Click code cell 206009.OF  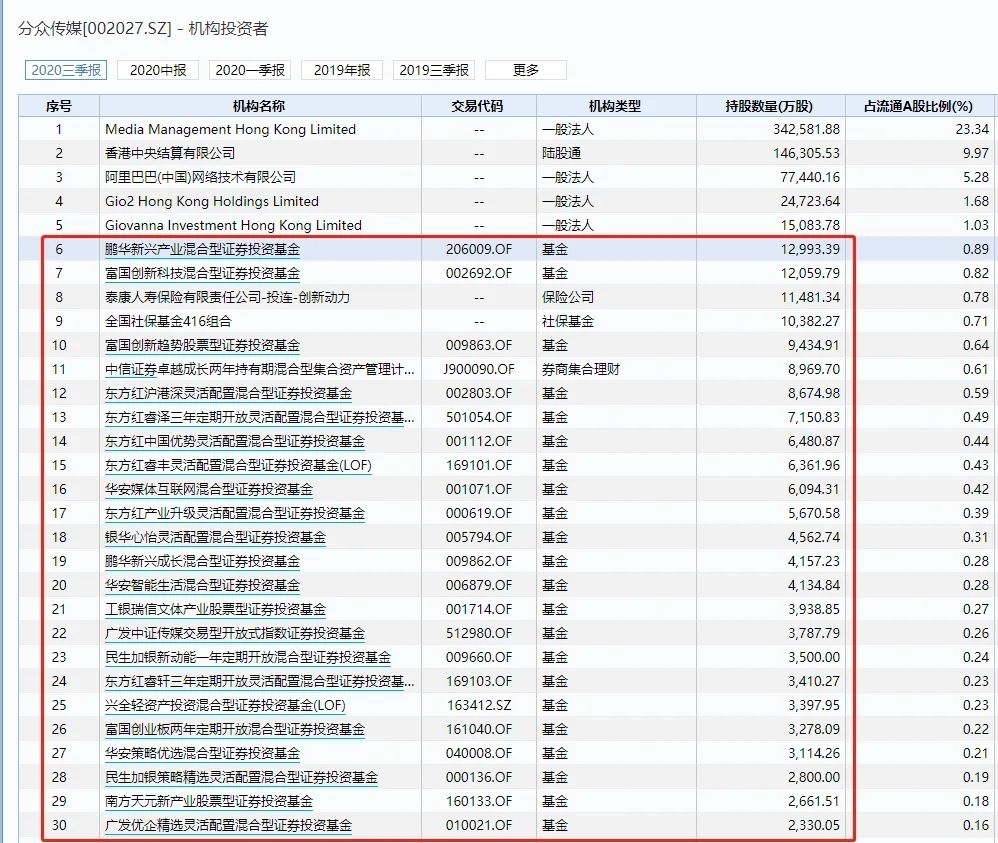(479, 250)
